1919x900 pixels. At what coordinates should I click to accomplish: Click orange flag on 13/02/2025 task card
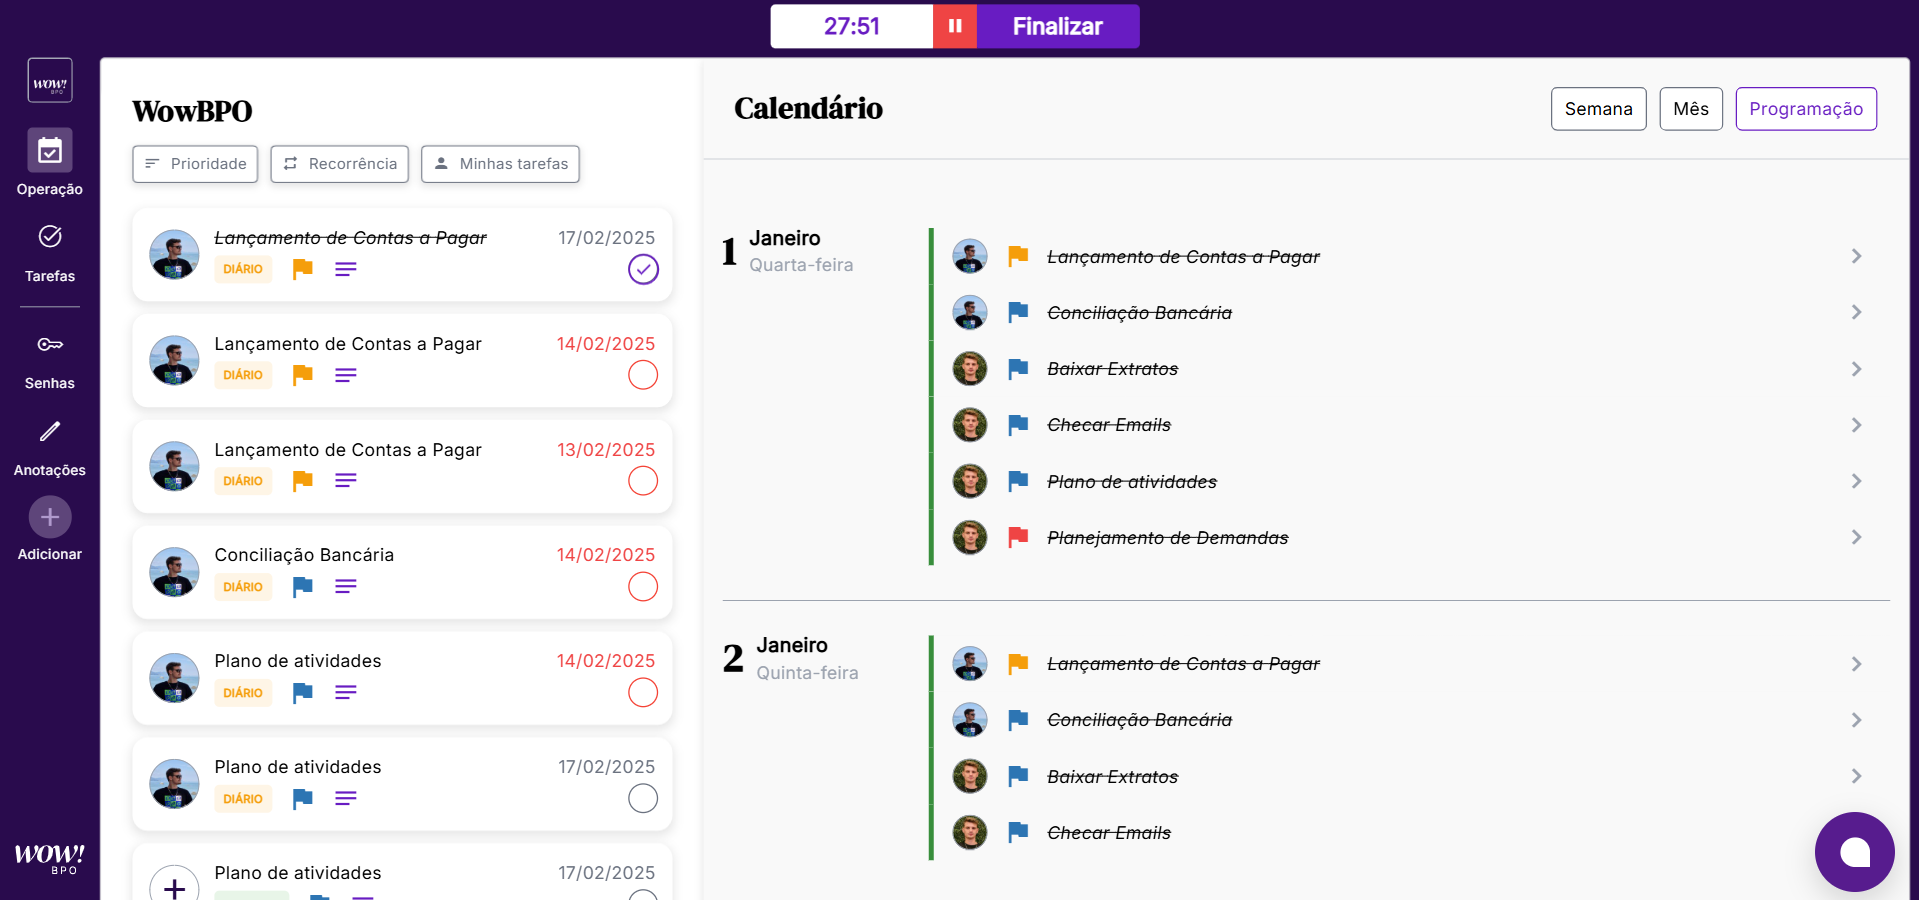pos(303,481)
